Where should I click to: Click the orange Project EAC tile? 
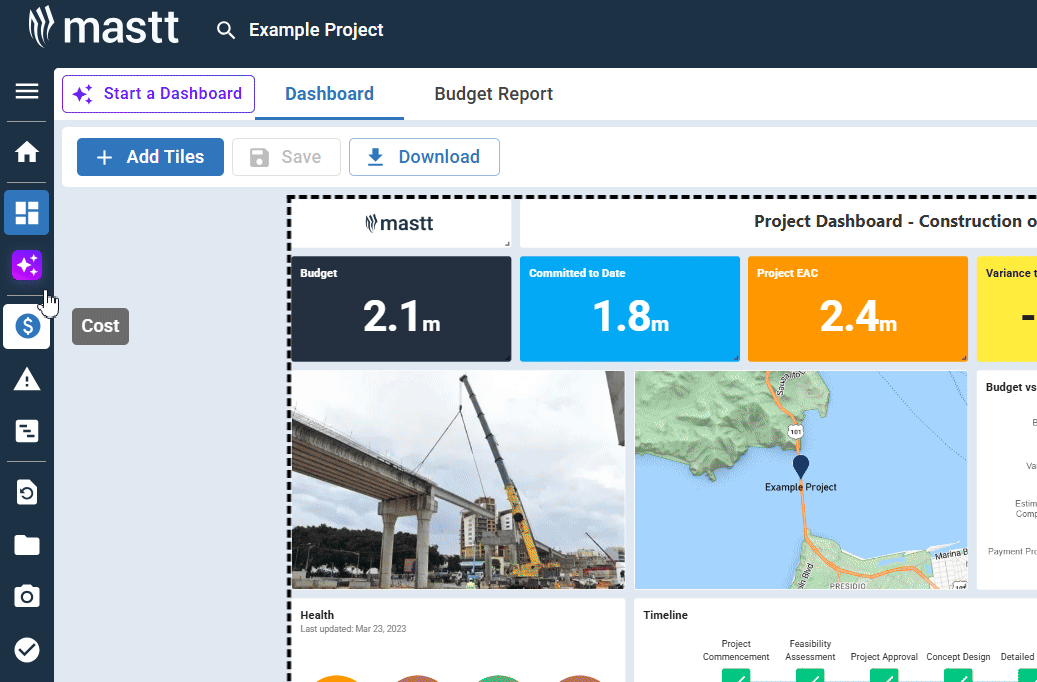coord(857,309)
